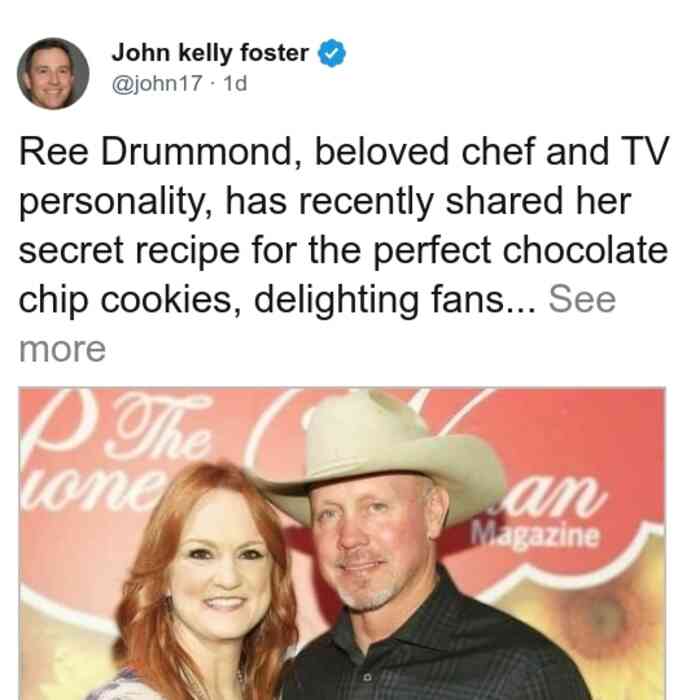Visit the @john17 handle link

(157, 83)
